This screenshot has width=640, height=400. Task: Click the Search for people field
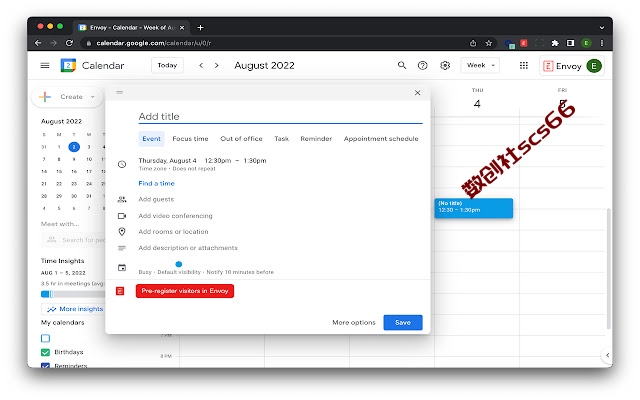pos(73,240)
